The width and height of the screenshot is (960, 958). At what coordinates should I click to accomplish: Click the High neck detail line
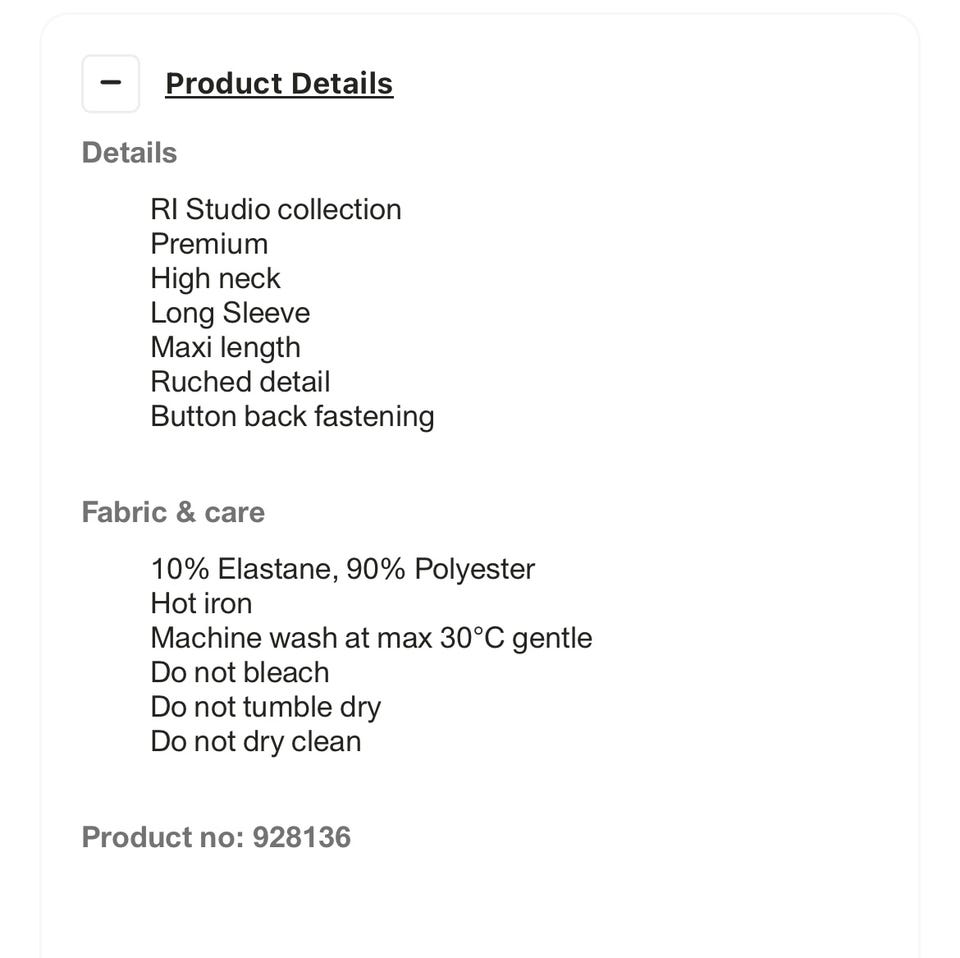[x=215, y=278]
